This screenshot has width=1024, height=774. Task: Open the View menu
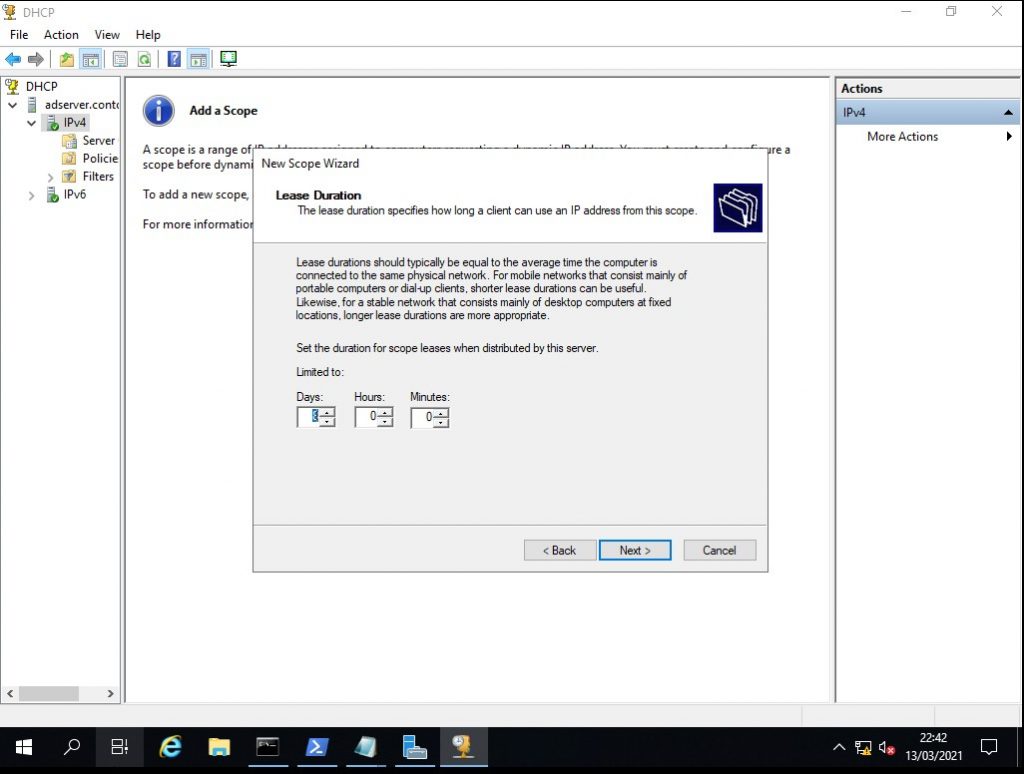click(107, 35)
